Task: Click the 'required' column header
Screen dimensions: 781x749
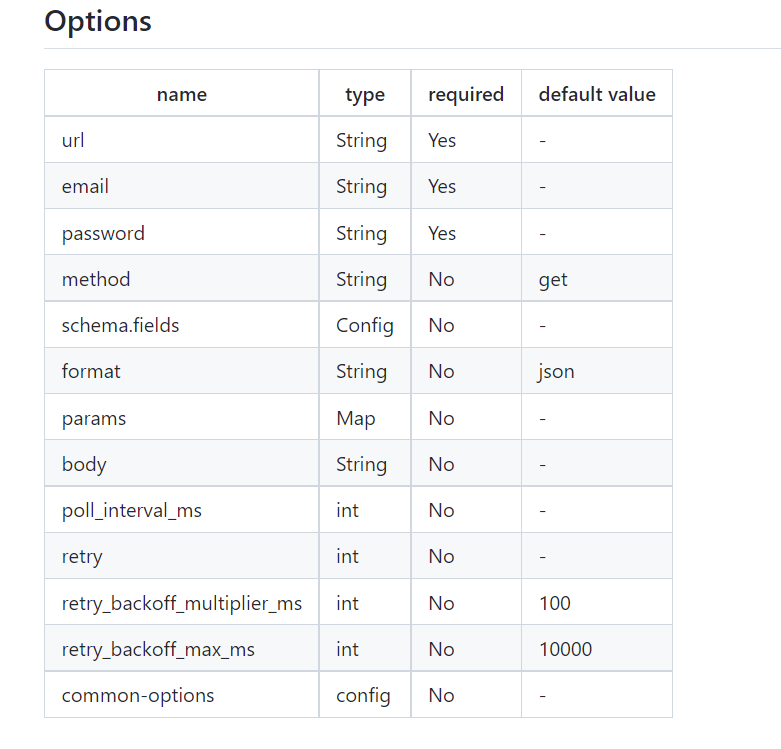Action: [x=466, y=94]
